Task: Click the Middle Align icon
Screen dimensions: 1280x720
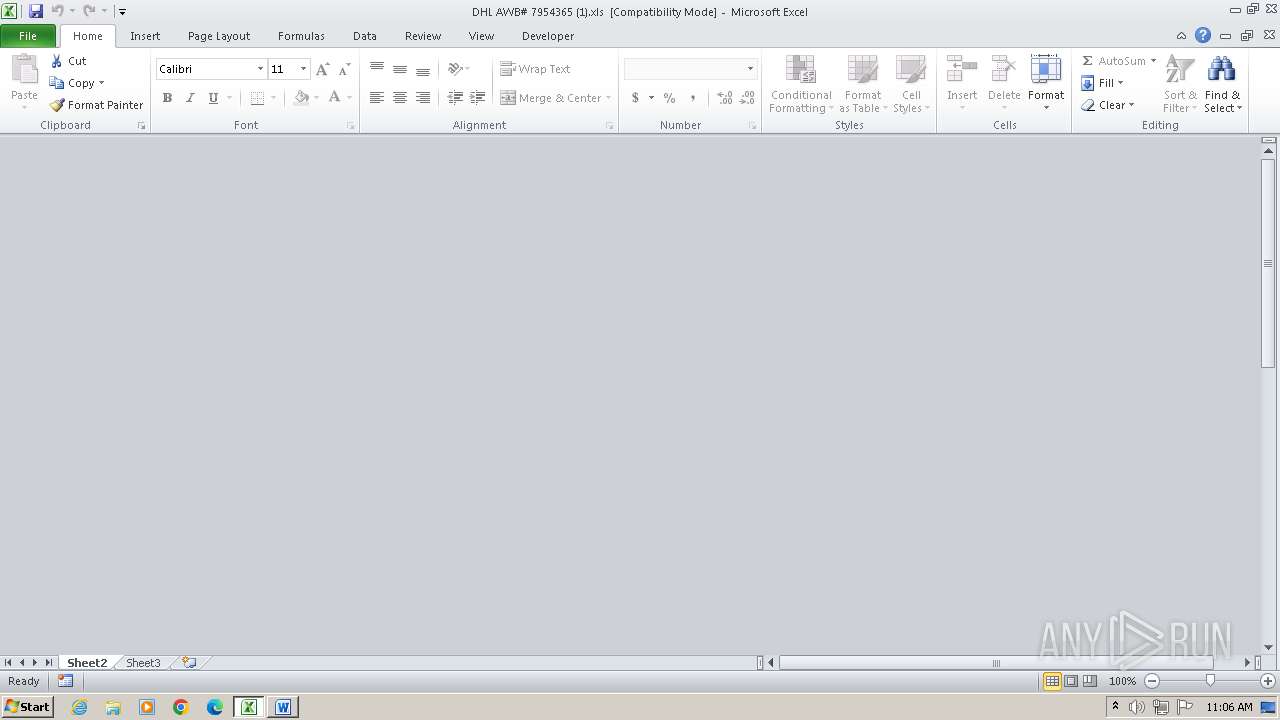Action: 400,69
